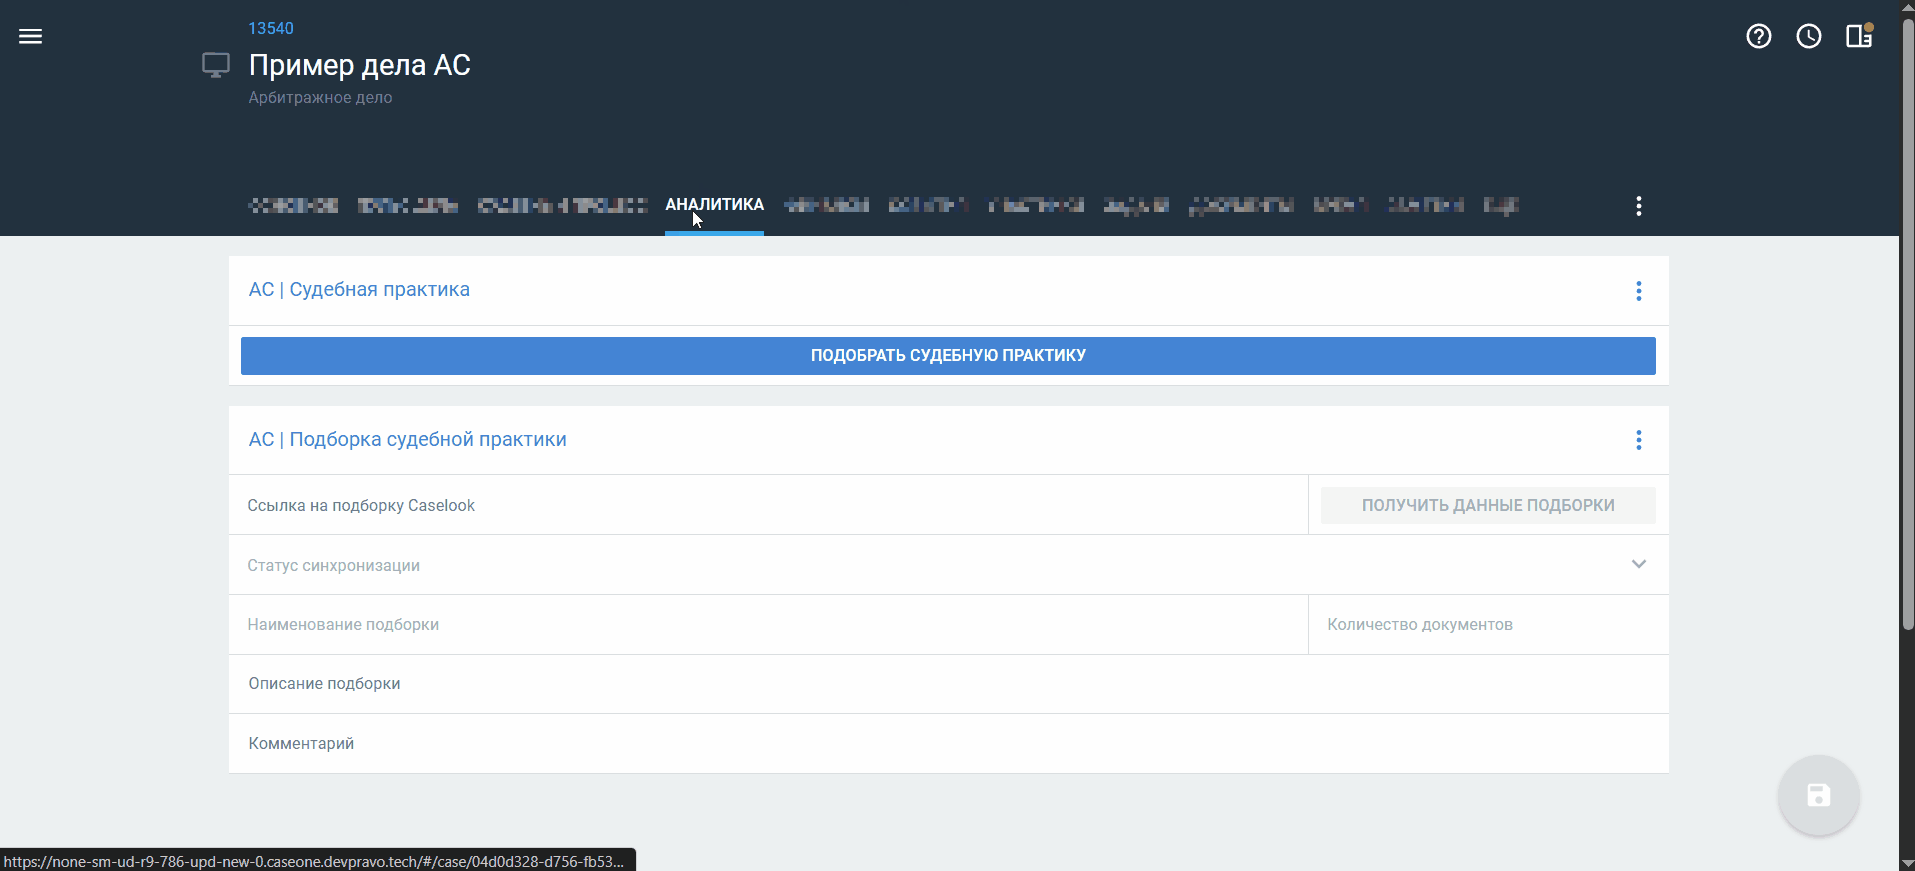Click into the Наименование подборки field
Image resolution: width=1915 pixels, height=871 pixels.
click(768, 625)
